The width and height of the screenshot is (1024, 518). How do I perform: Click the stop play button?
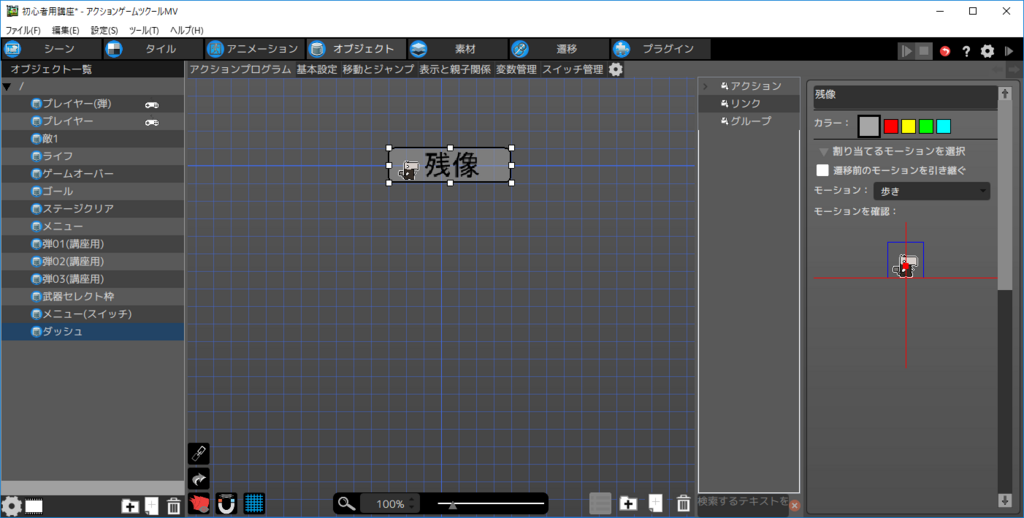tap(923, 51)
